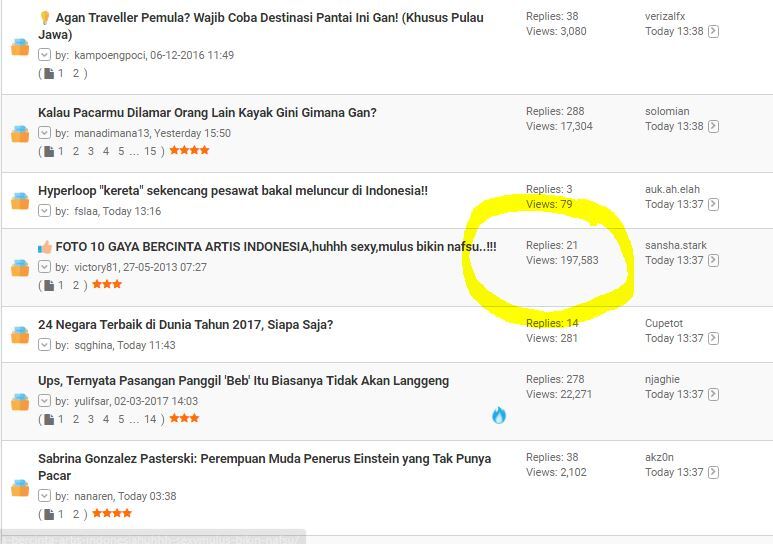Screen dimensions: 773x544
Task: Click blue flame hot thread icon
Action: point(499,415)
